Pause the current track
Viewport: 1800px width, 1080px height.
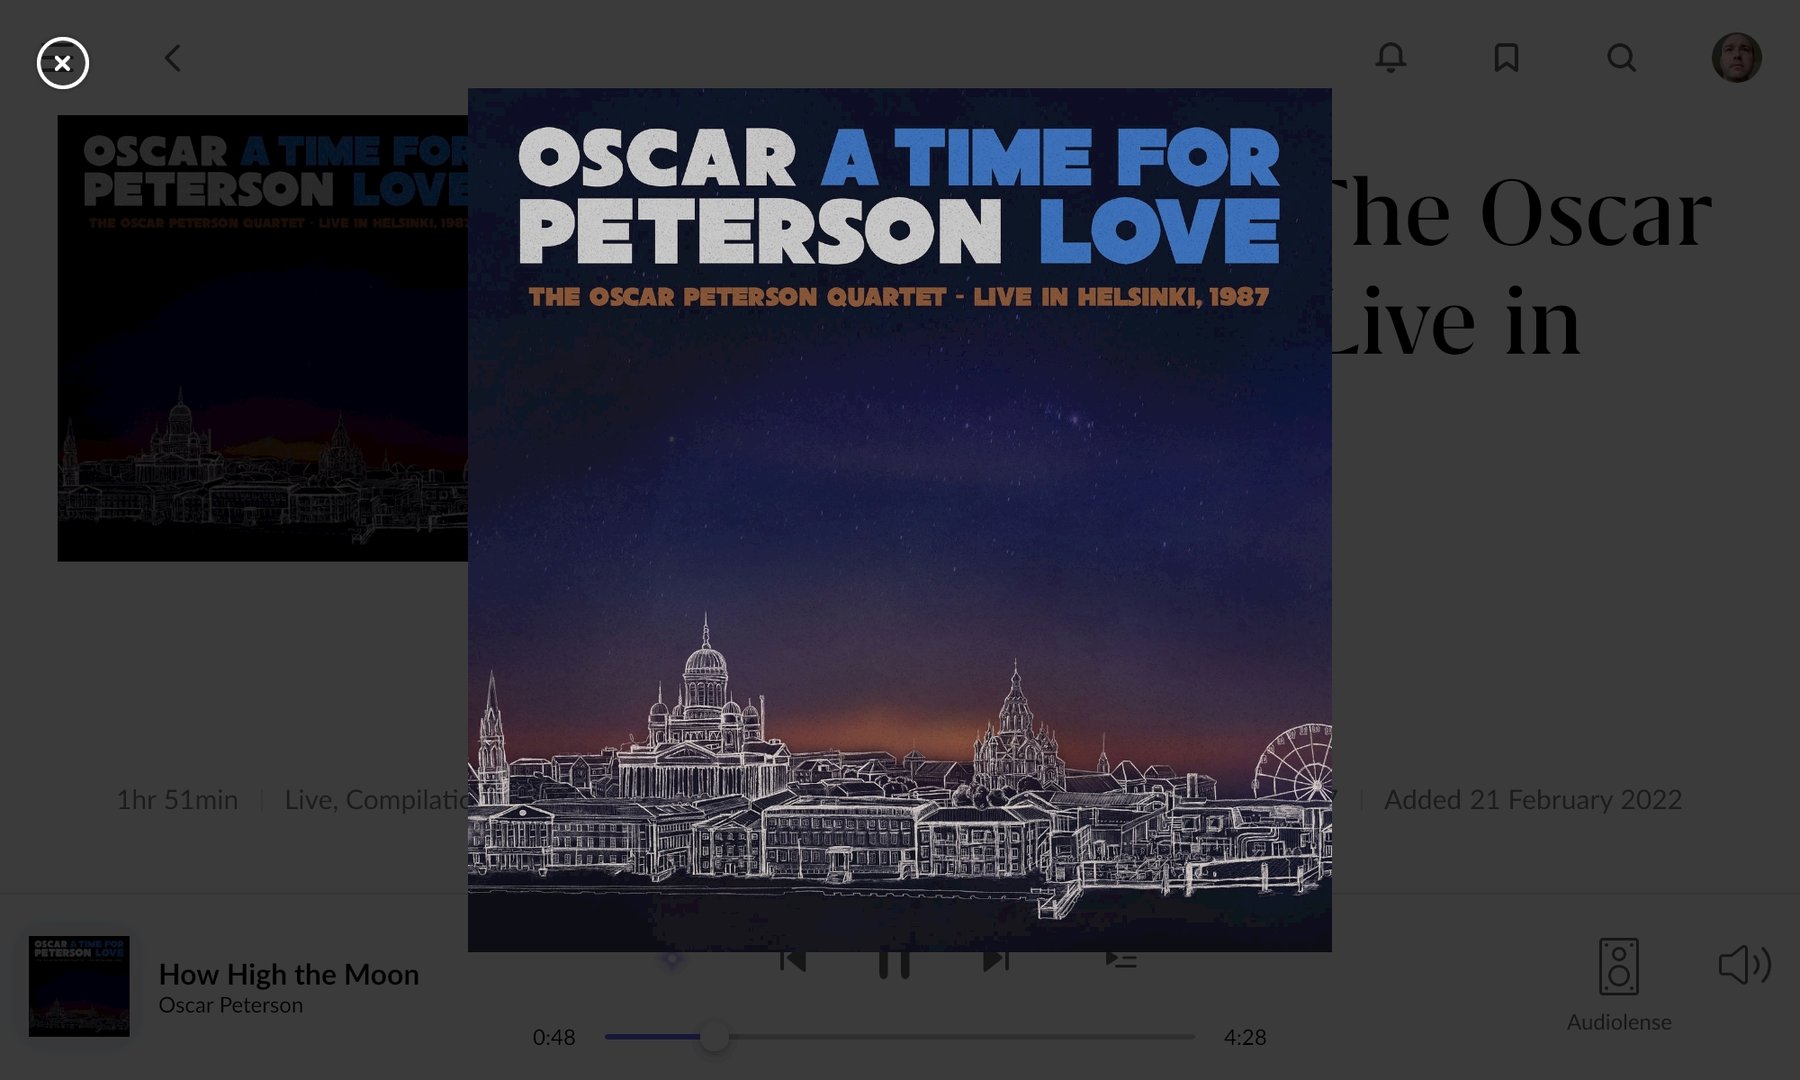pos(894,962)
